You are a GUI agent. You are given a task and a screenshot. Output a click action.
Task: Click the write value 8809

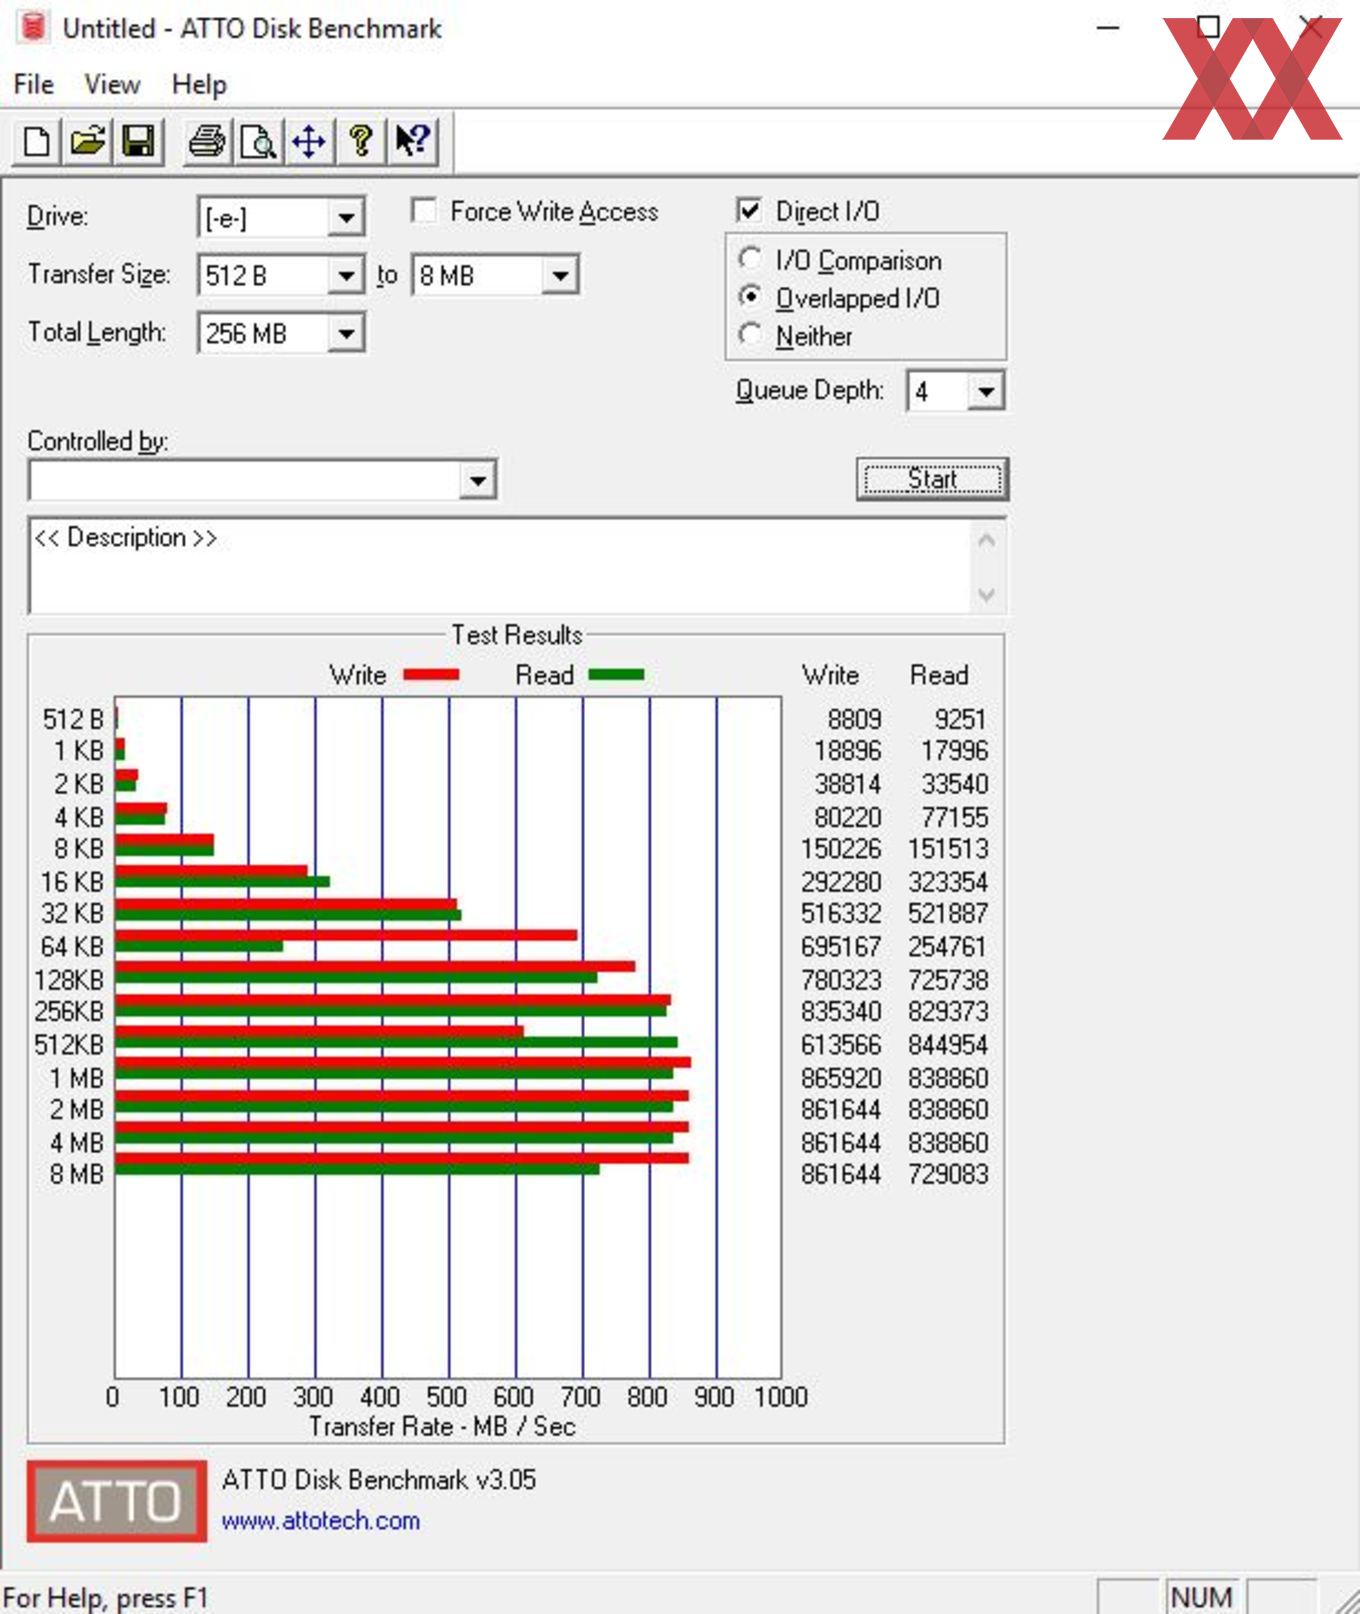click(x=855, y=719)
